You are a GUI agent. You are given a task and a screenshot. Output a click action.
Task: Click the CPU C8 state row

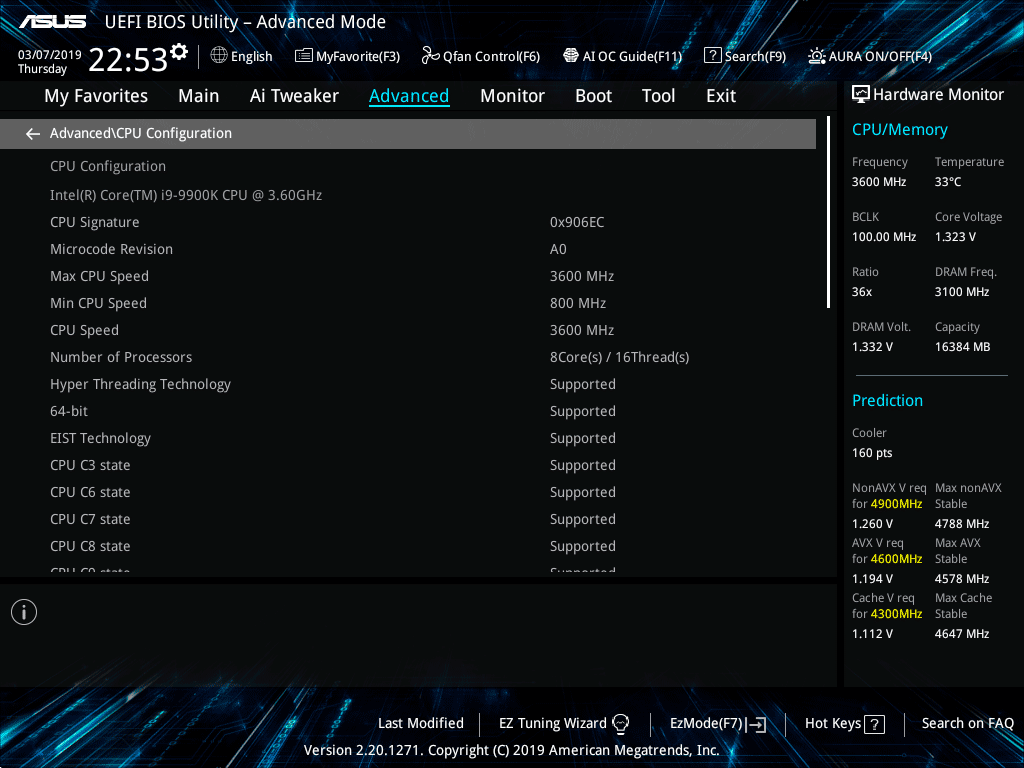(x=408, y=546)
